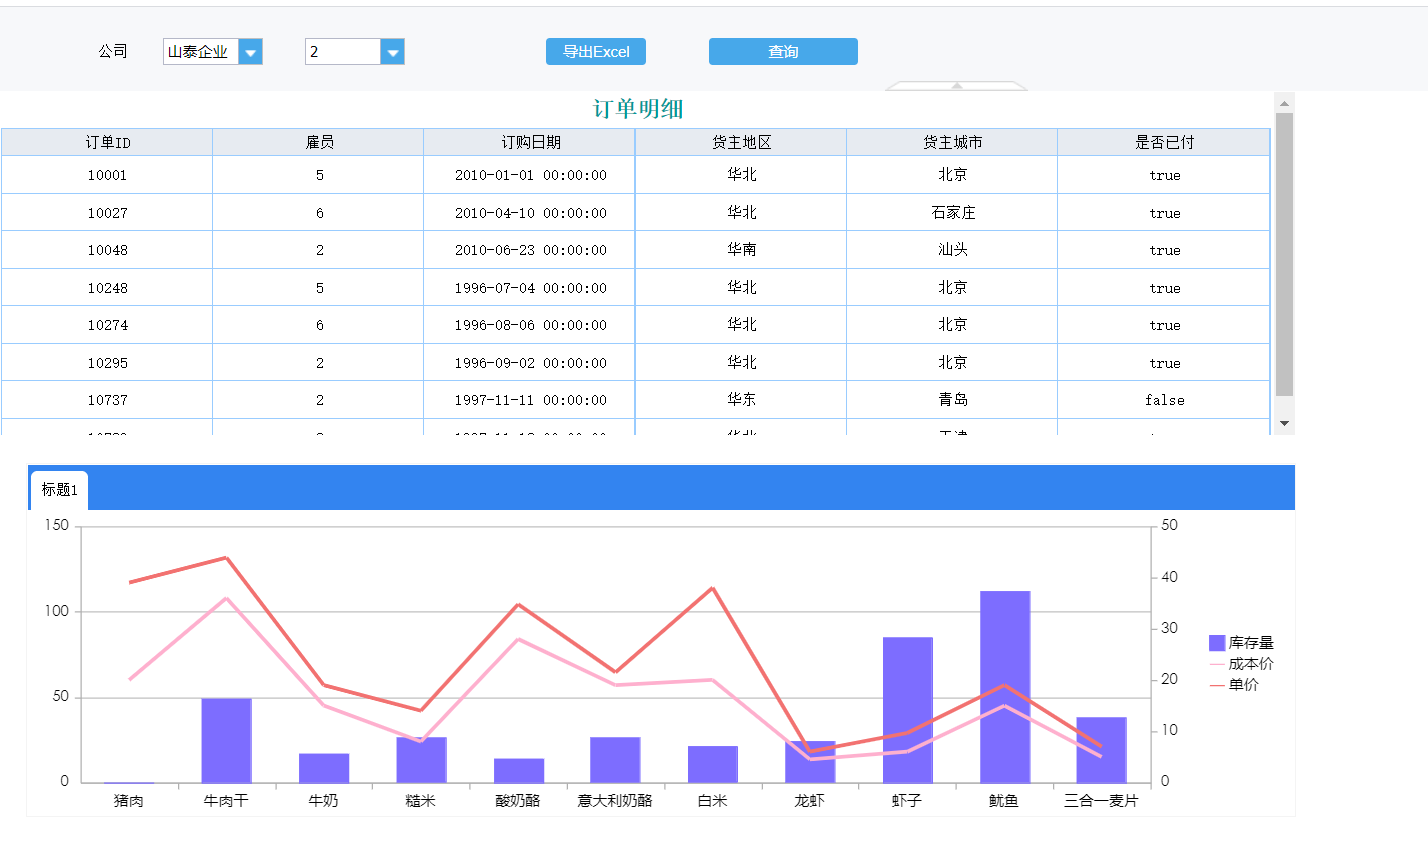The height and width of the screenshot is (868, 1428).
Task: Click the 查询 button
Action: [783, 52]
